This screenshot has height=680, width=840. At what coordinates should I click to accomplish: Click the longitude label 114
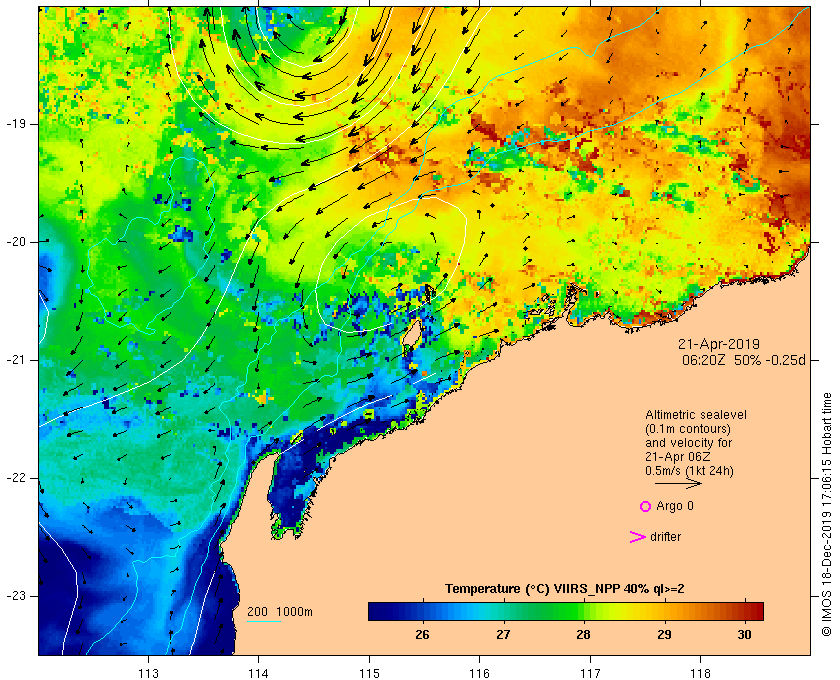point(258,673)
